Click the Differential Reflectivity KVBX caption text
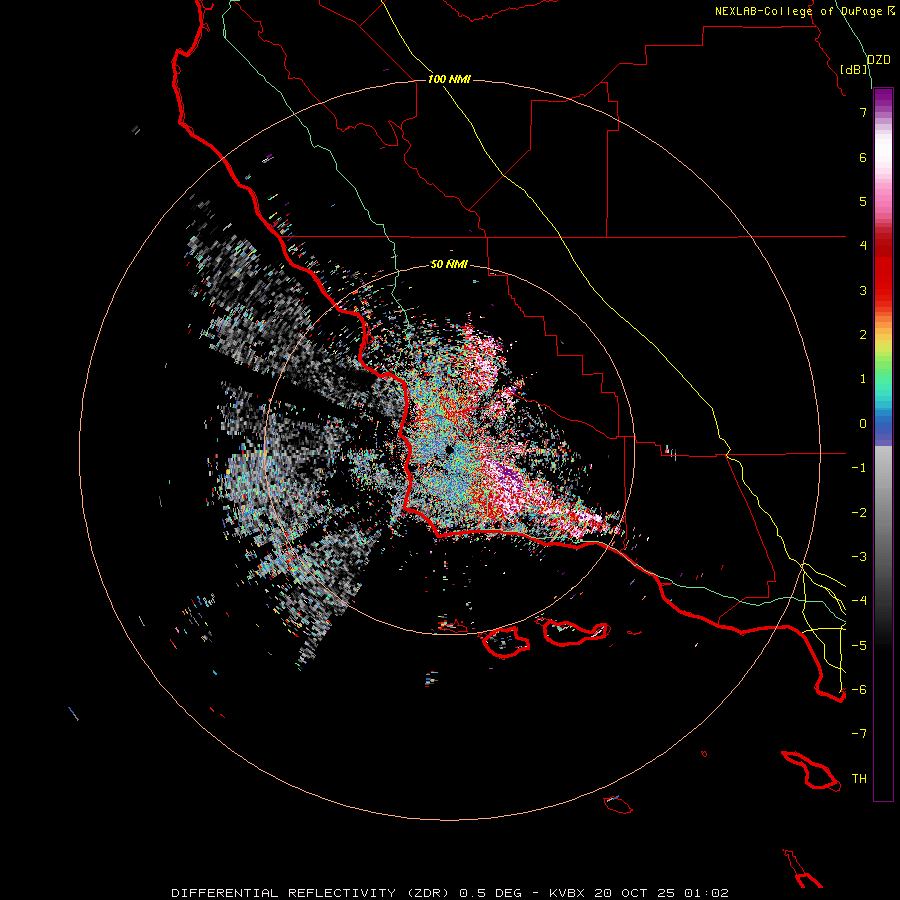 (450, 893)
